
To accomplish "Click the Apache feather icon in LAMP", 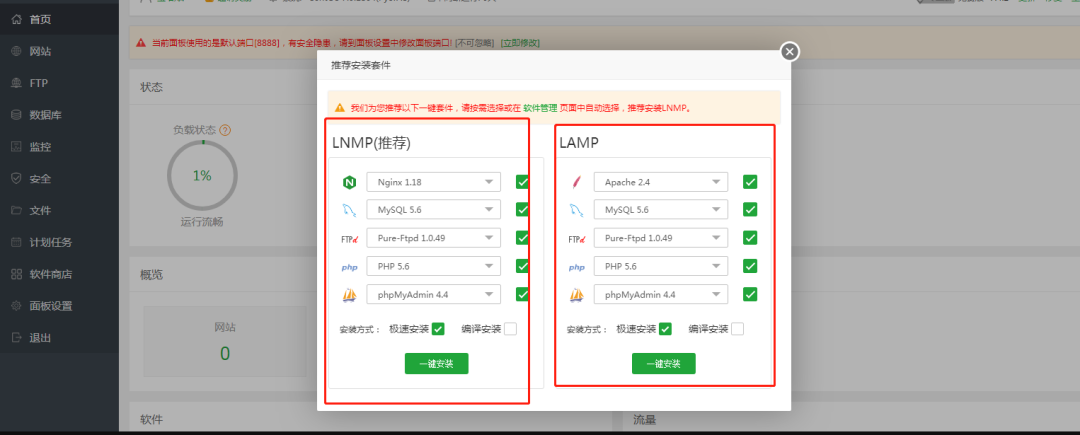I will (x=577, y=182).
